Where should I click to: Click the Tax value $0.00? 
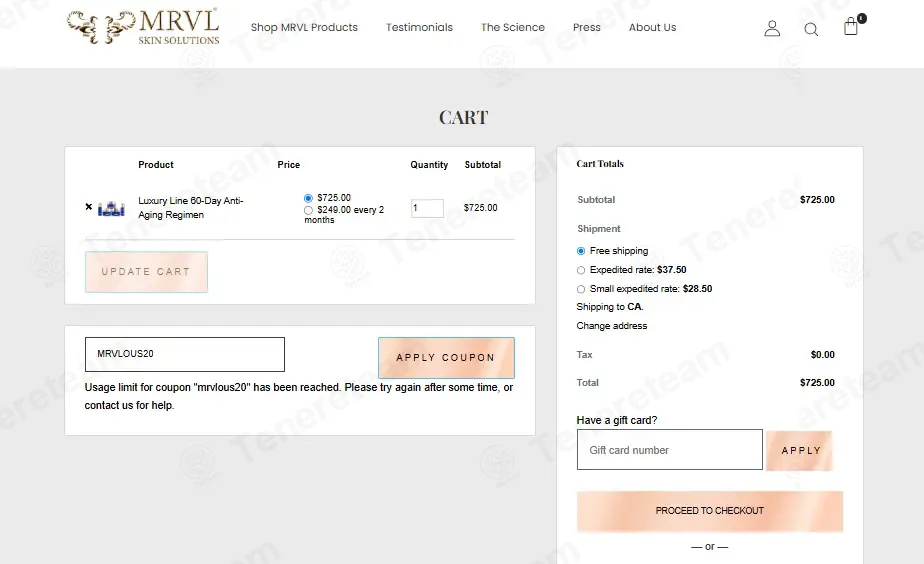coord(822,355)
